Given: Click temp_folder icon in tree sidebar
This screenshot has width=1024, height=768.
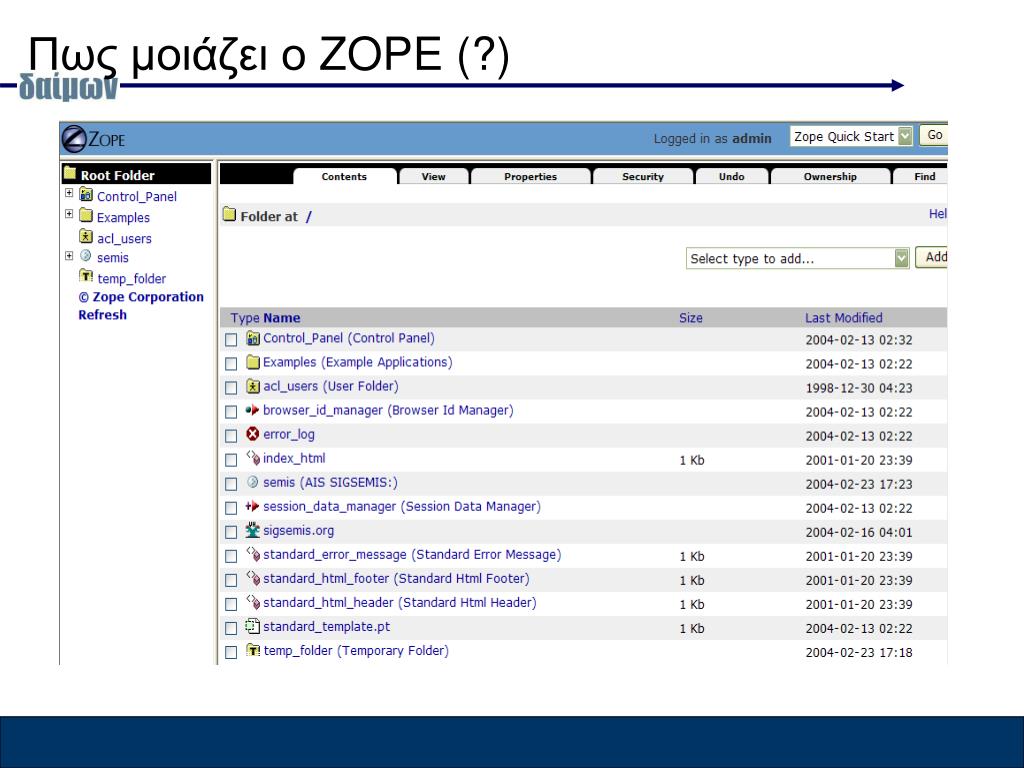Looking at the screenshot, I should (86, 276).
